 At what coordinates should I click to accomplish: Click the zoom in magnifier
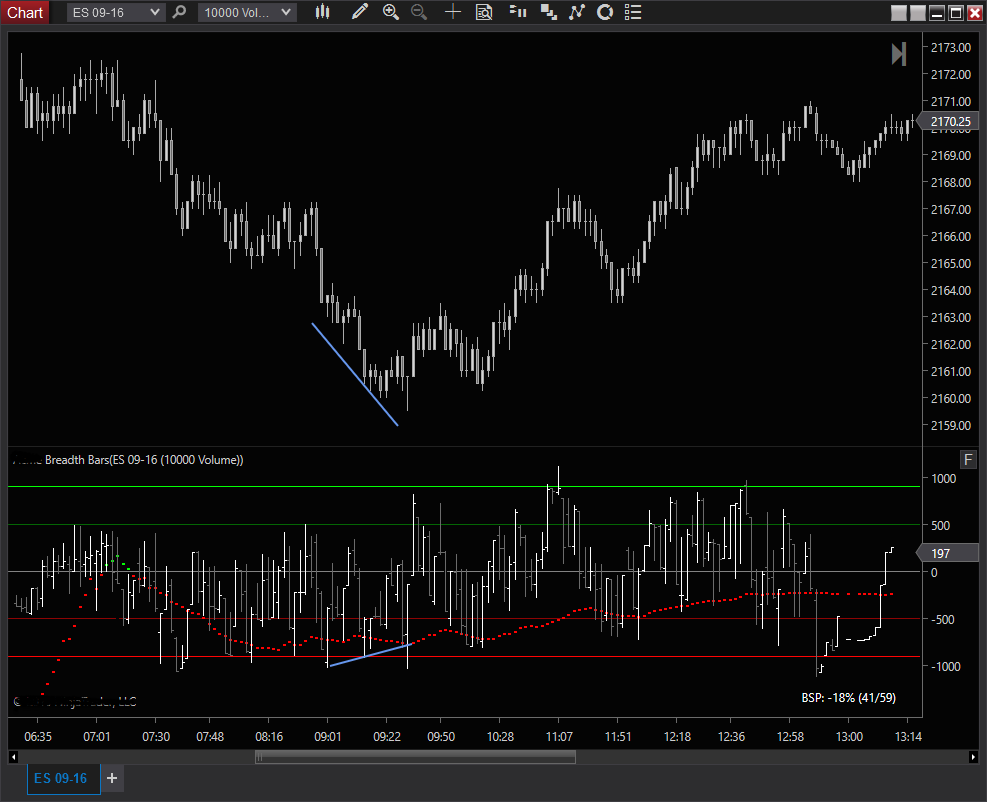pos(391,13)
